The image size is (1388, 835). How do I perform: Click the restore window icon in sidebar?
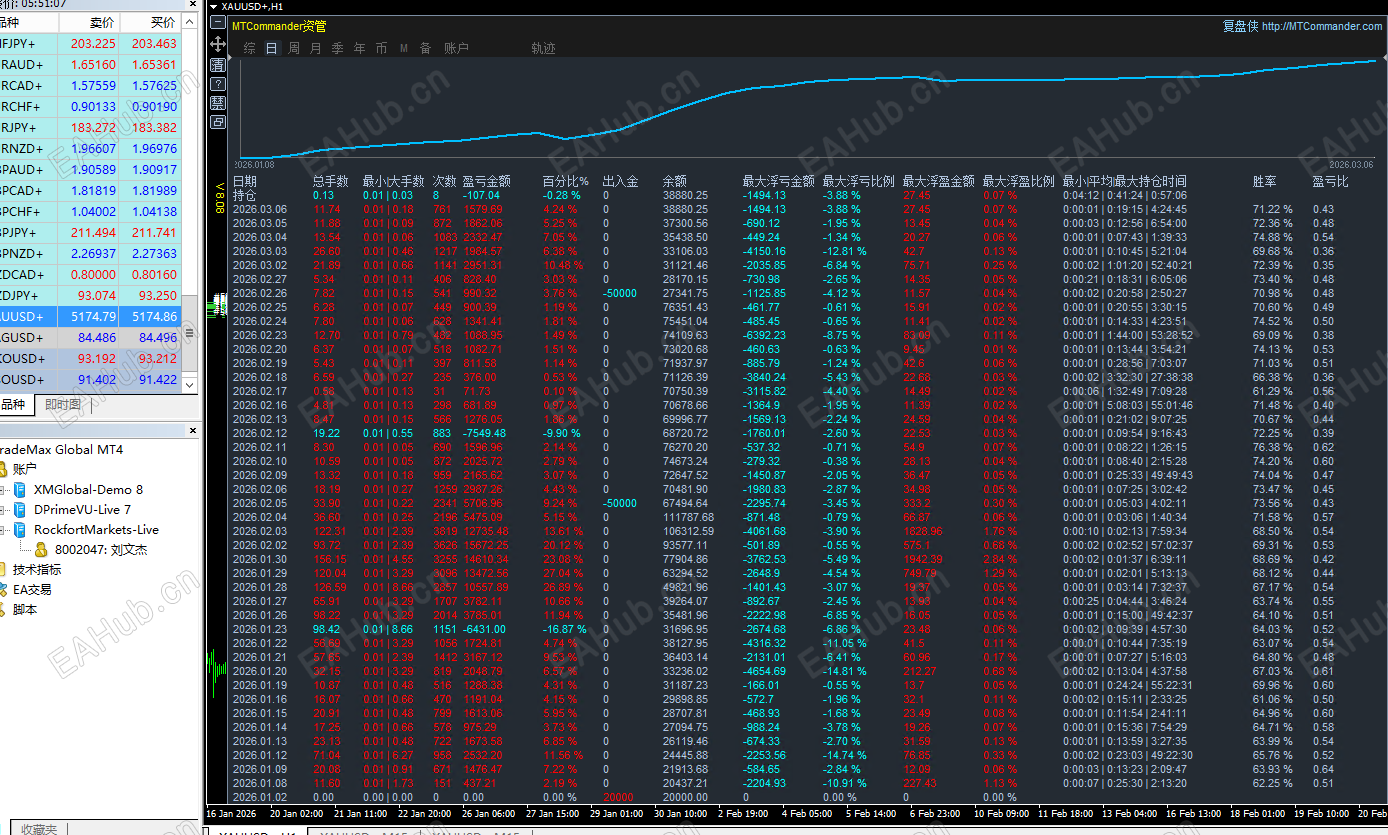(x=217, y=122)
